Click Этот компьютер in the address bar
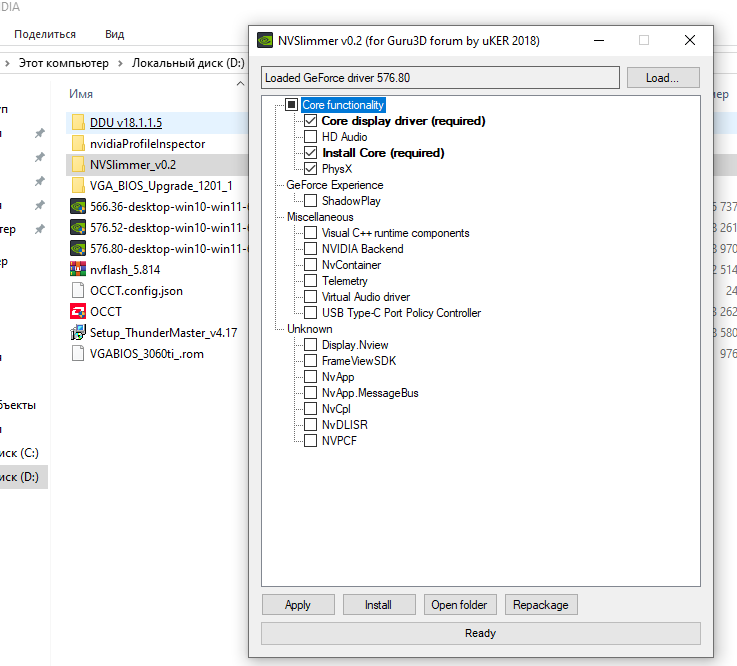The image size is (737, 666). [x=63, y=63]
